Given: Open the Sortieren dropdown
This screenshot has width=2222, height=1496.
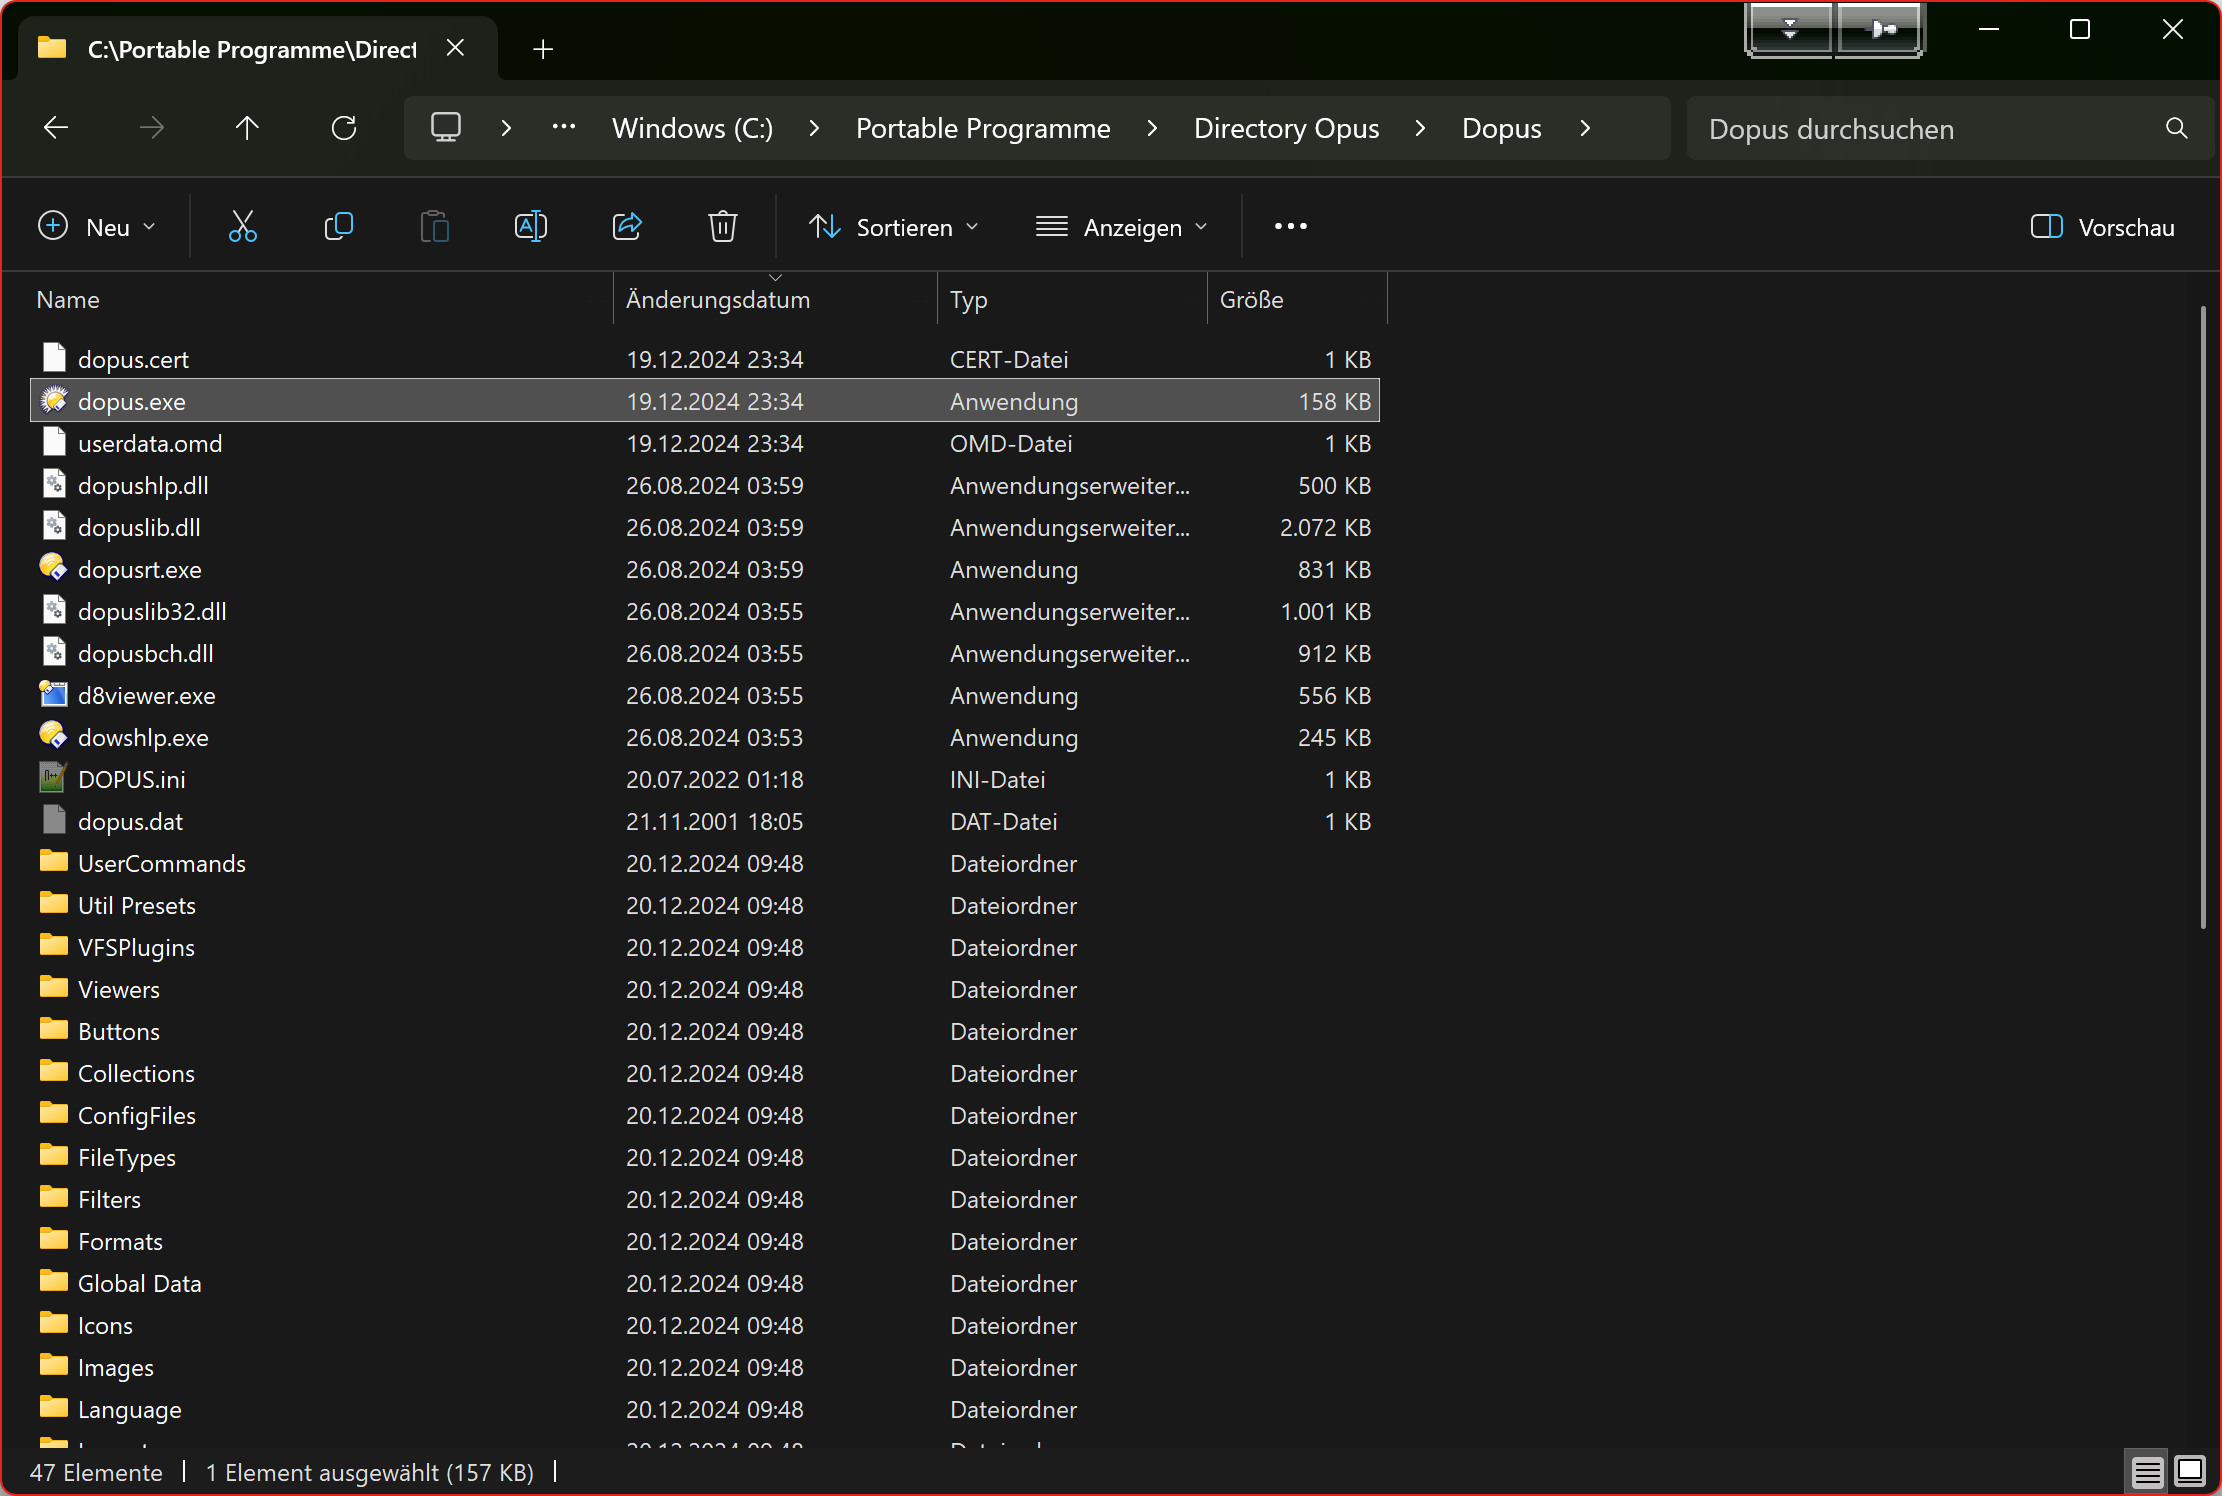Looking at the screenshot, I should pyautogui.click(x=893, y=227).
